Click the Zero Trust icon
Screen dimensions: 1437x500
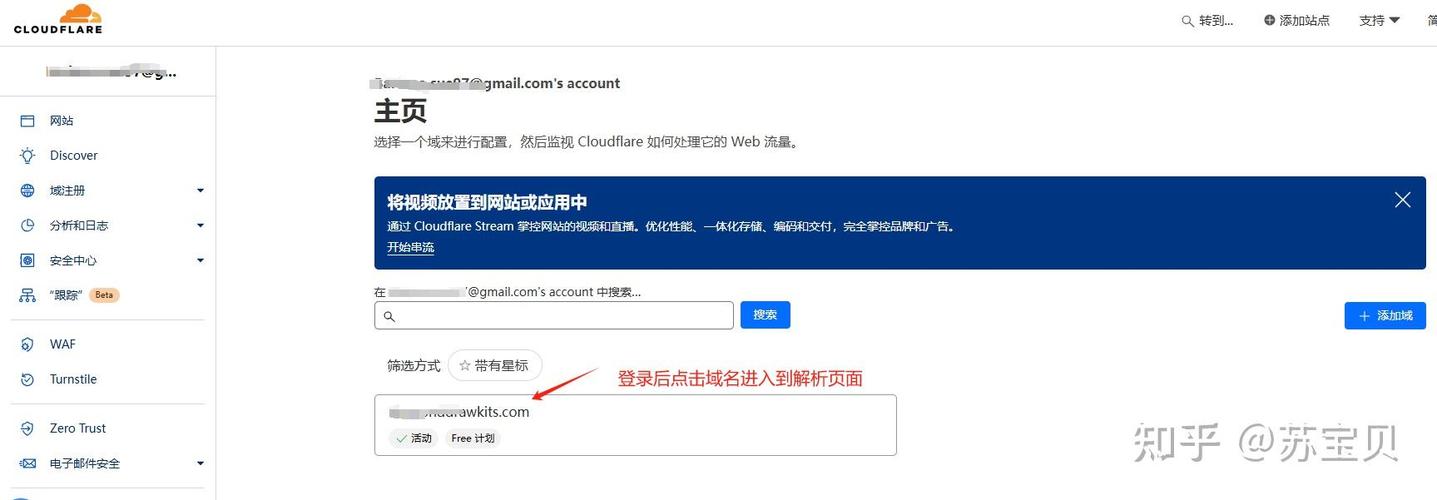[28, 429]
